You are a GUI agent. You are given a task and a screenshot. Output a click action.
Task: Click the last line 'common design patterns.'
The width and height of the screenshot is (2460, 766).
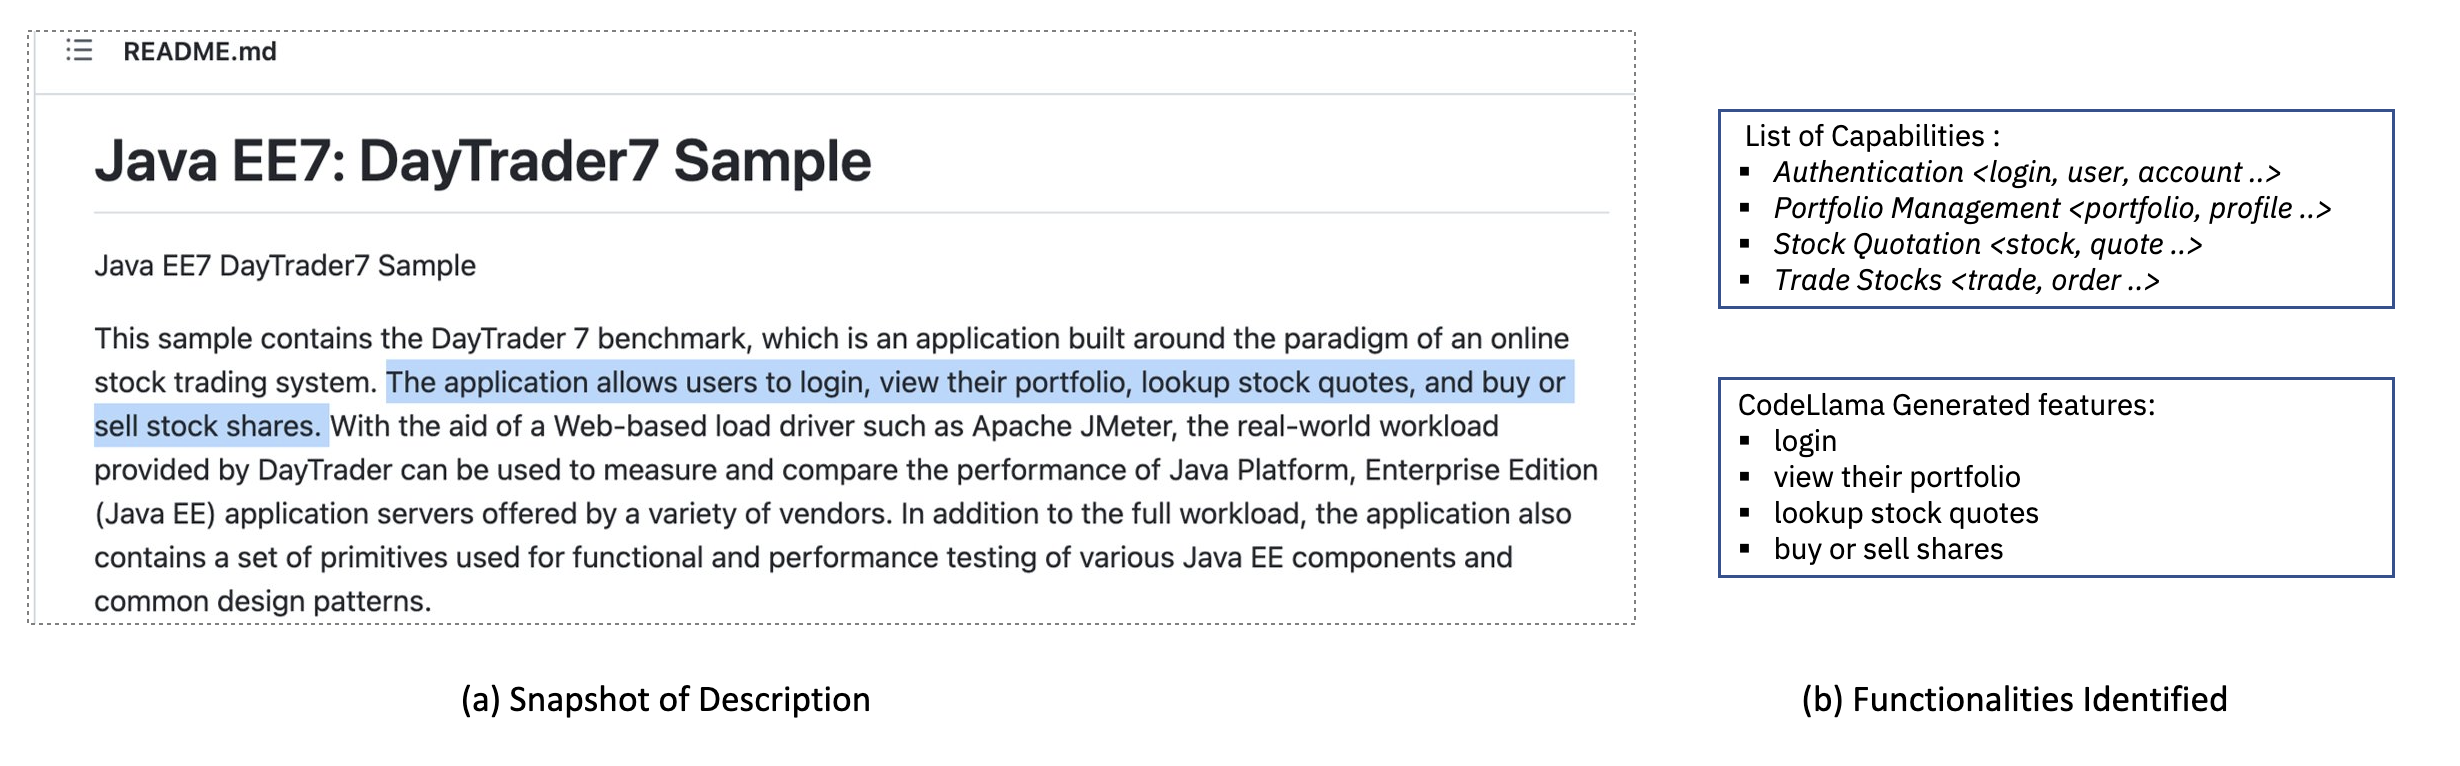click(x=262, y=601)
